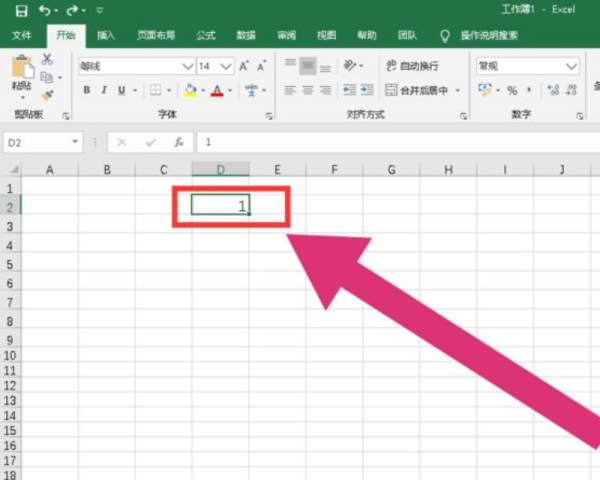Click the Paste (粘贴) button

[x=22, y=76]
